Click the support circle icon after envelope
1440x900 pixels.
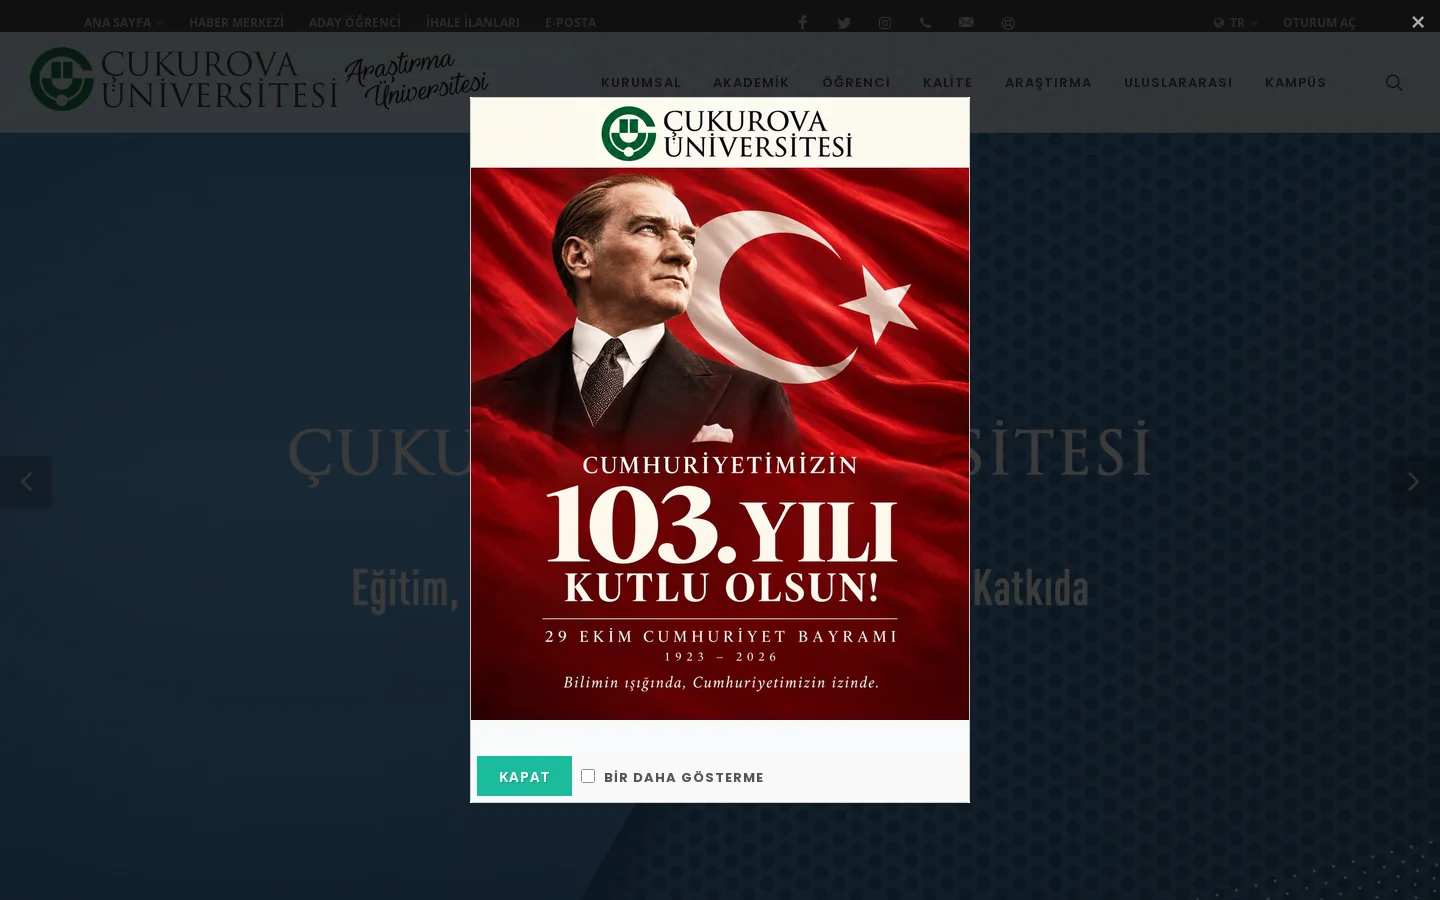[x=1008, y=23]
